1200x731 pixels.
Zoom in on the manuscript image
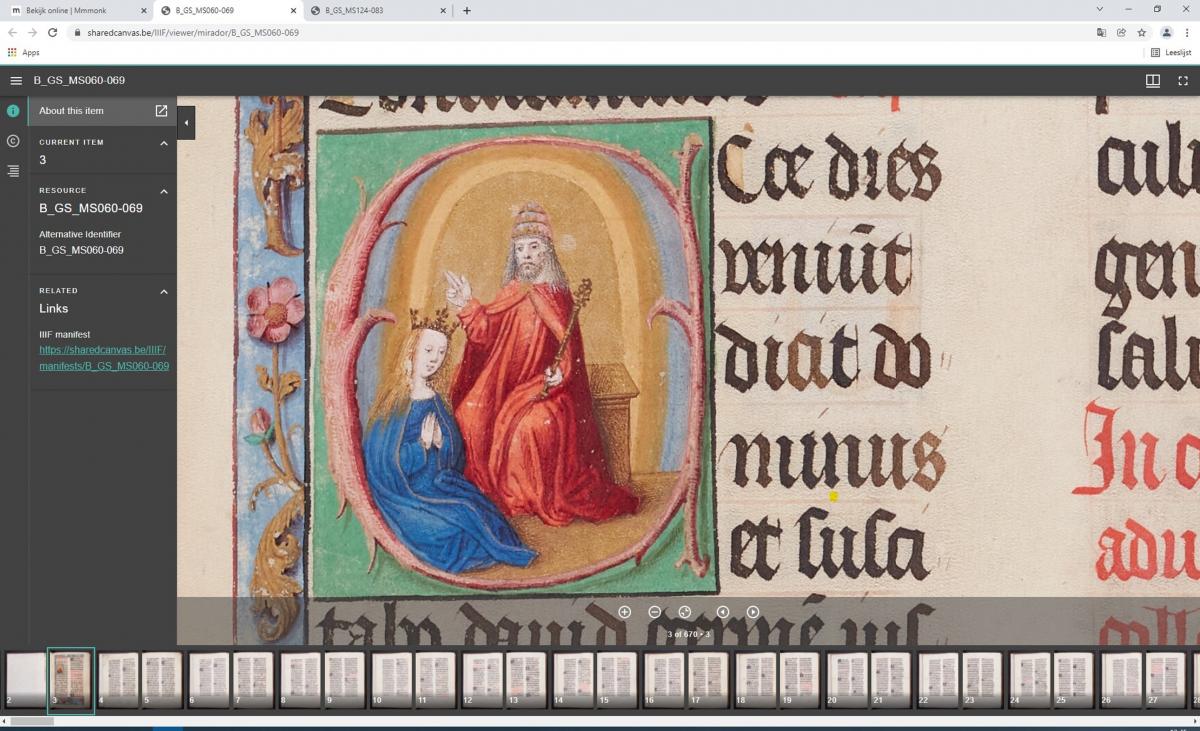tap(625, 612)
